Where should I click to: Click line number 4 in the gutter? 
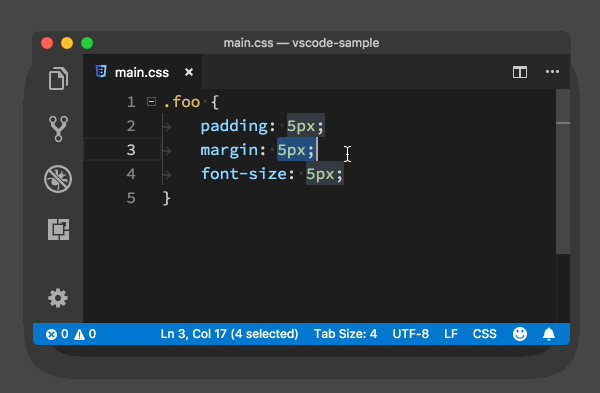pos(131,174)
